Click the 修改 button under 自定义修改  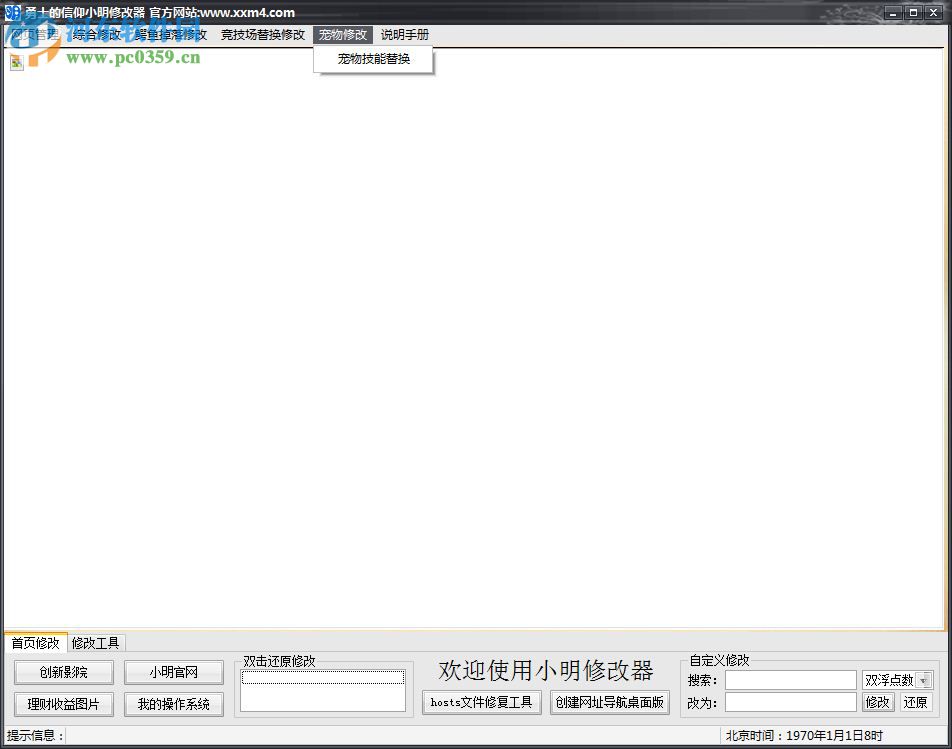pos(878,702)
